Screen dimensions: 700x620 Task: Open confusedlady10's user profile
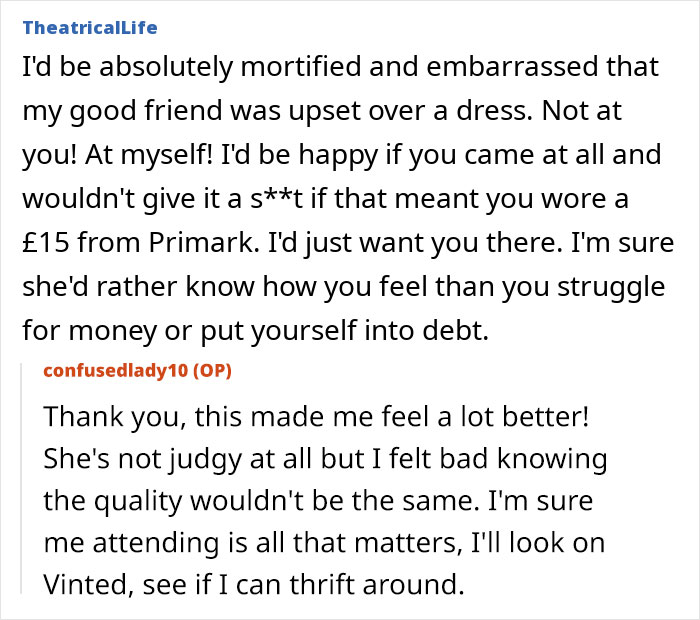(x=116, y=370)
